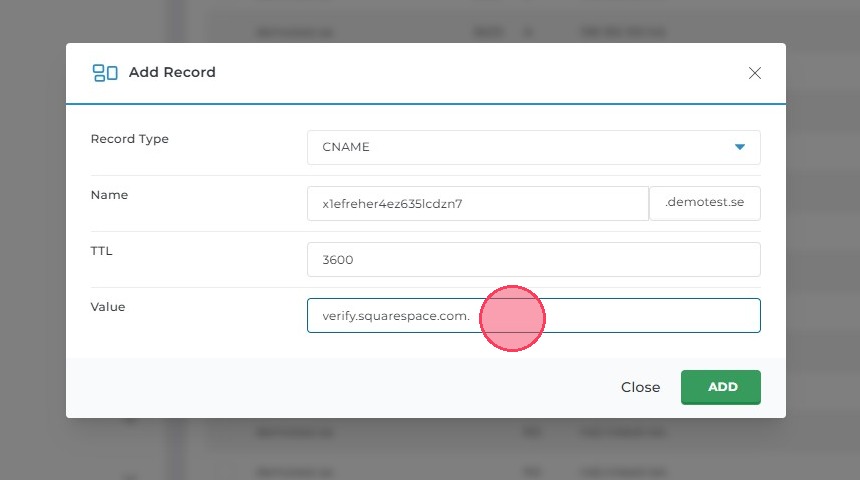Select the CNAME text in the dropdown

tap(346, 147)
